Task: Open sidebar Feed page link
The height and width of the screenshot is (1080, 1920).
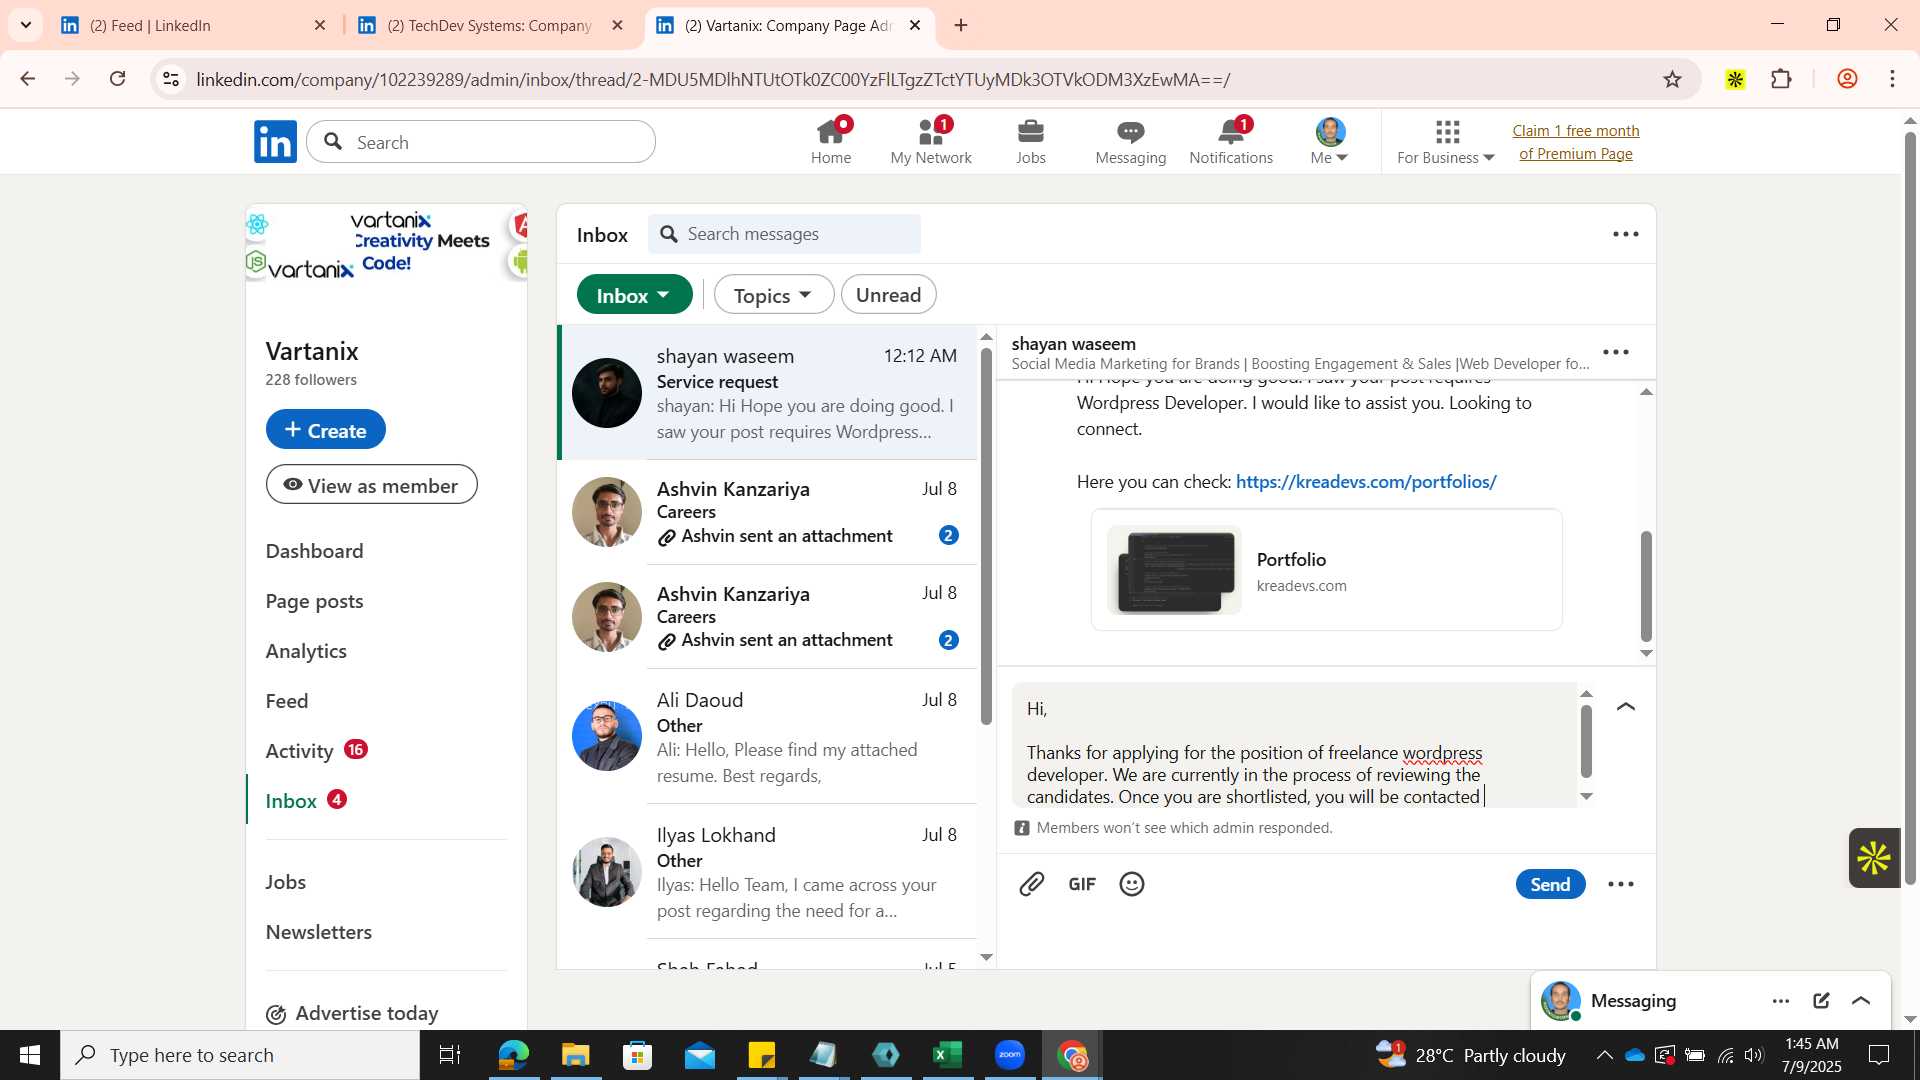Action: click(x=286, y=701)
